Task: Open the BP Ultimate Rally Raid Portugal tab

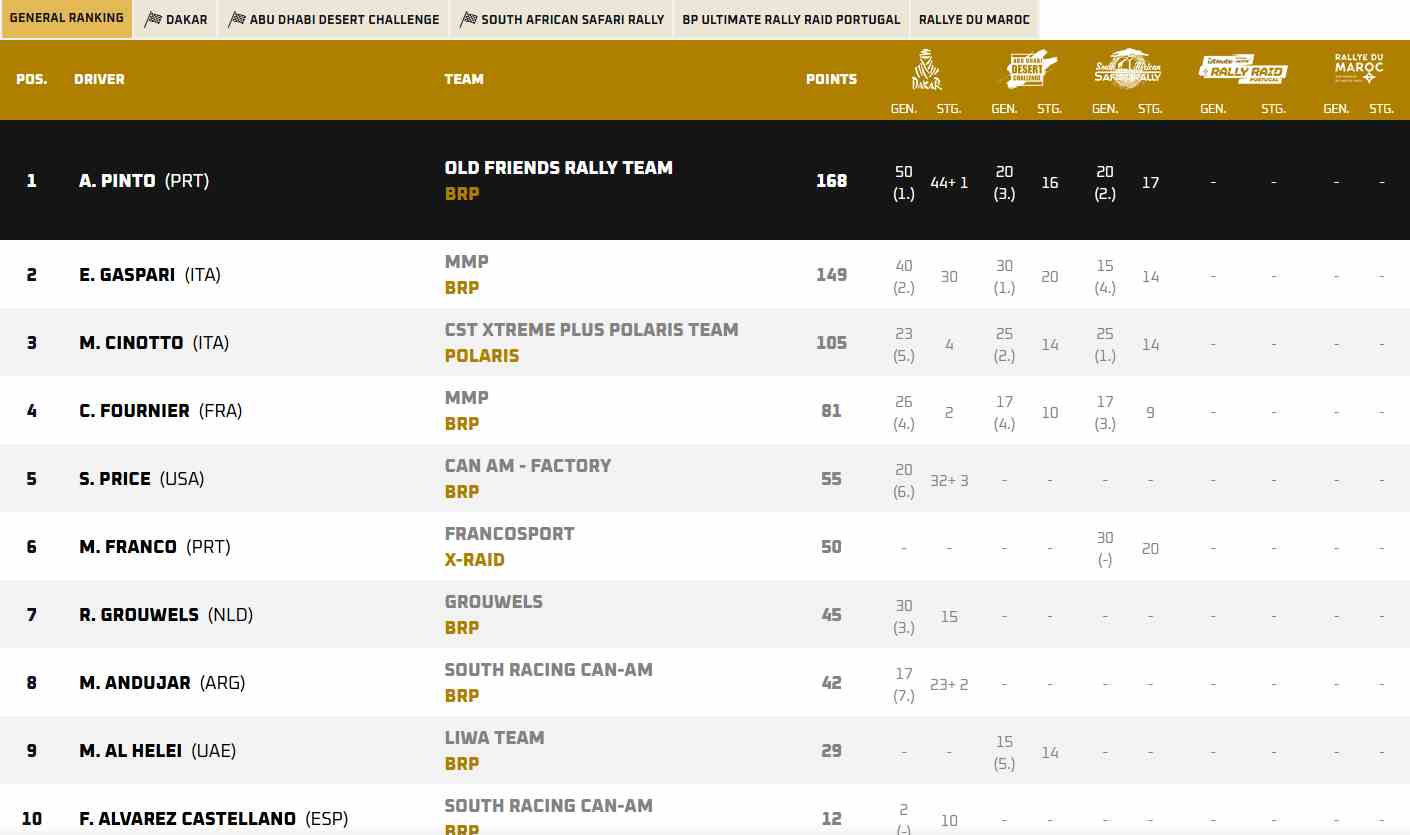Action: point(791,19)
